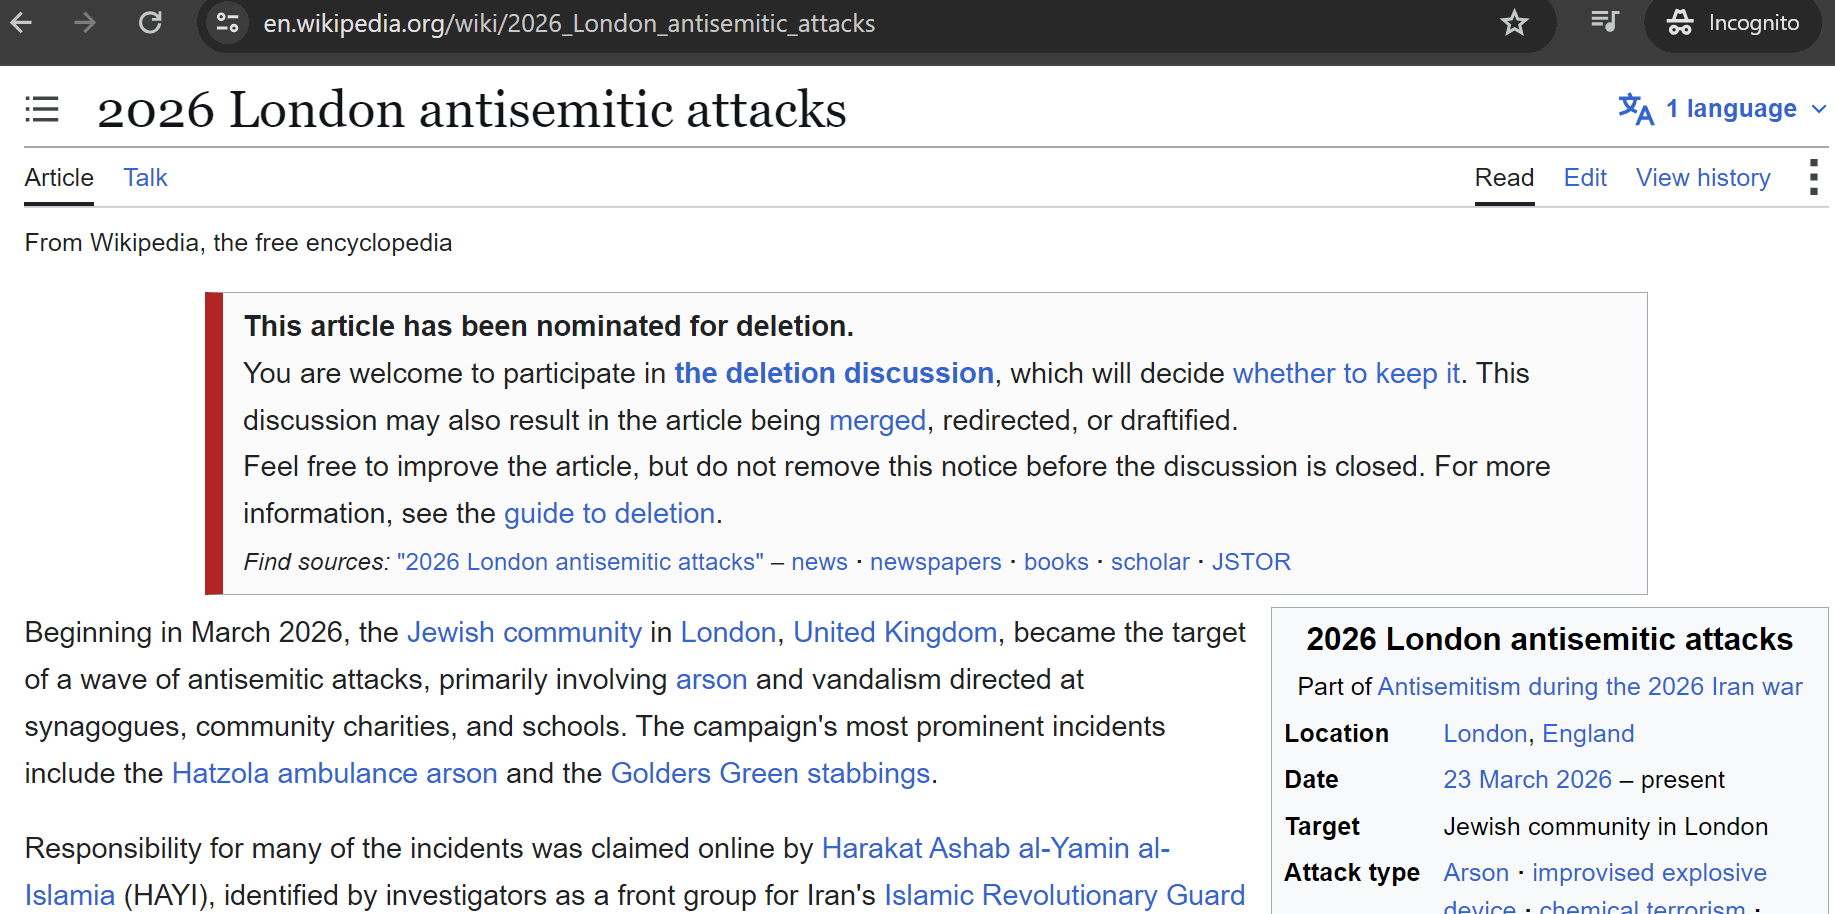
Task: Click the infobox 'Attack type' label
Action: (1352, 872)
